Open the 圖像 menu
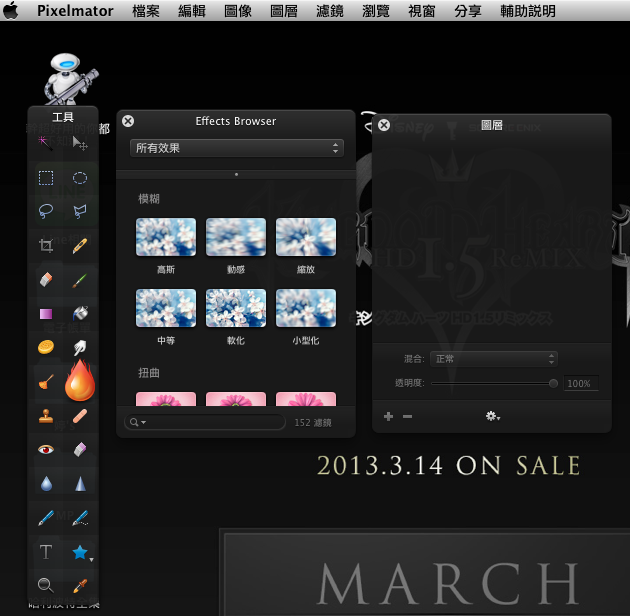 [238, 10]
